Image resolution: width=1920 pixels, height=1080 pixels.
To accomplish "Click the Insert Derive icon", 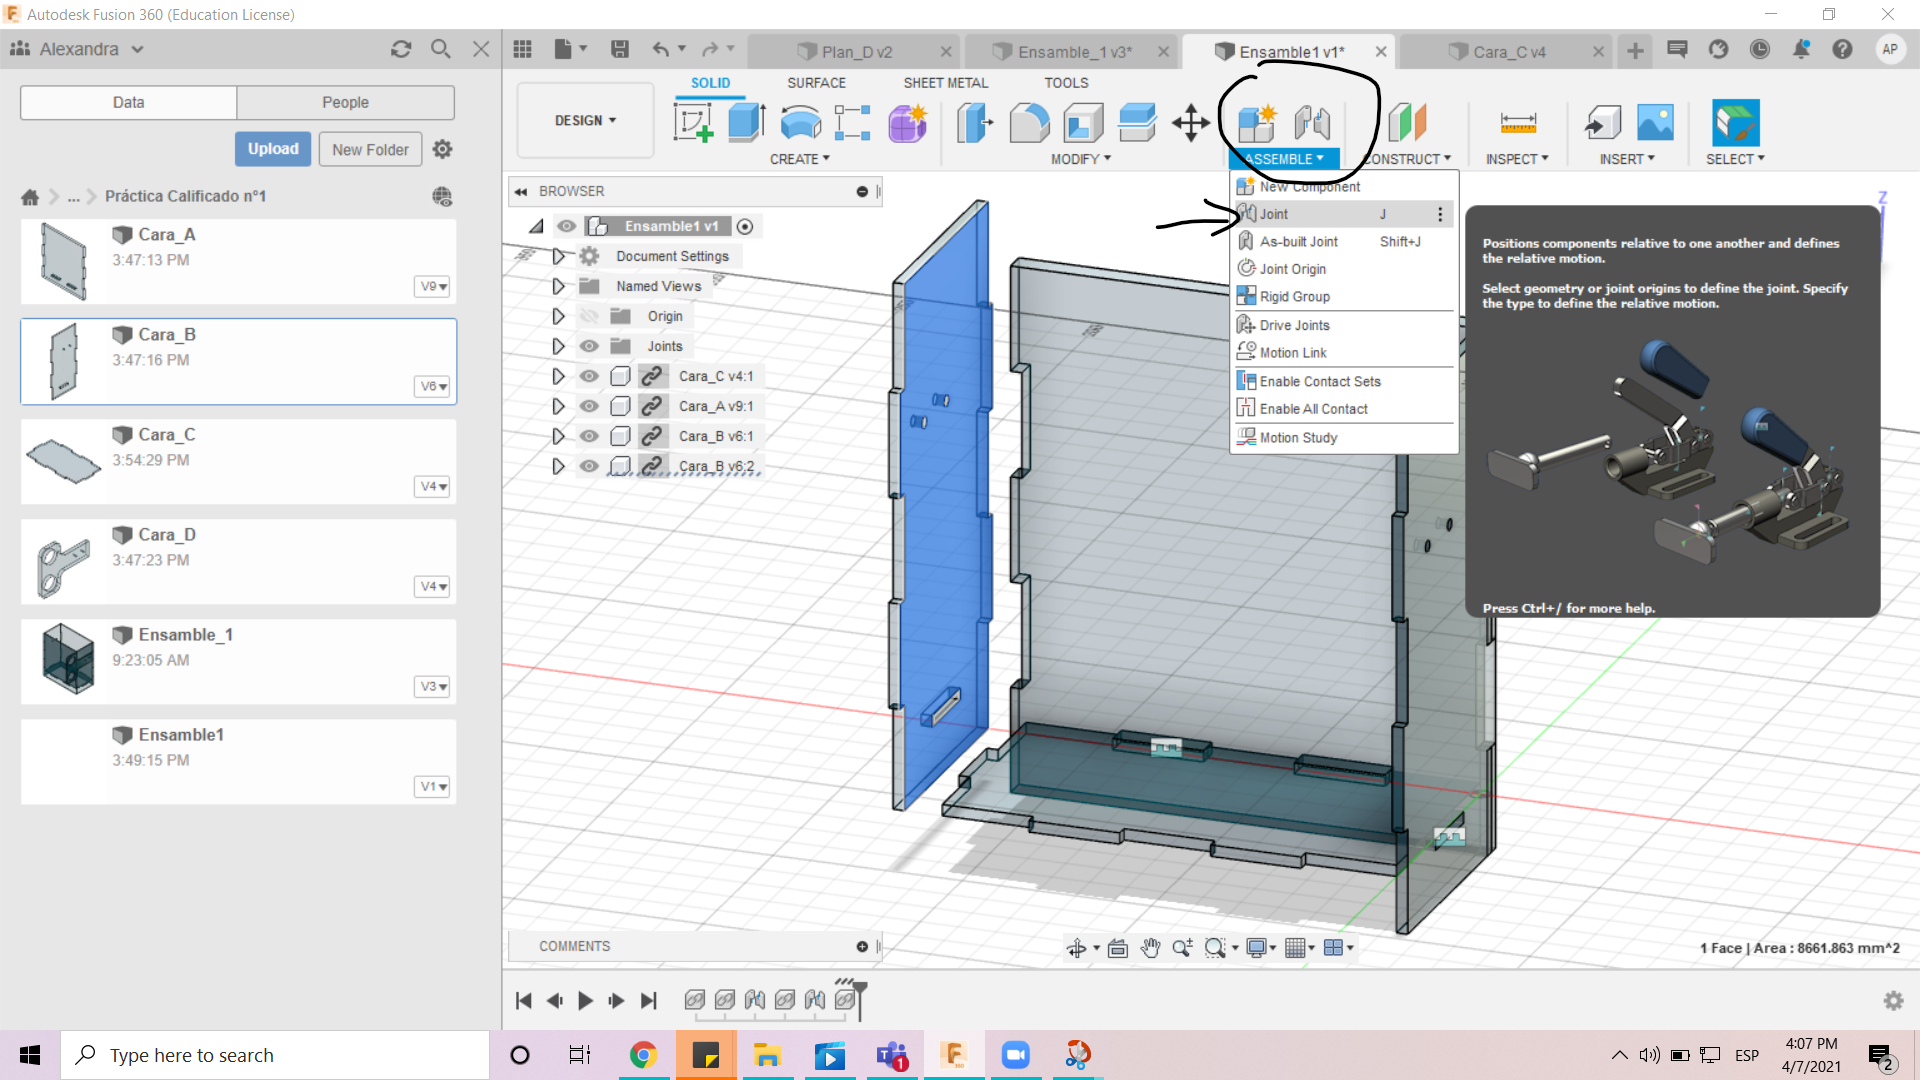I will click(x=1603, y=123).
